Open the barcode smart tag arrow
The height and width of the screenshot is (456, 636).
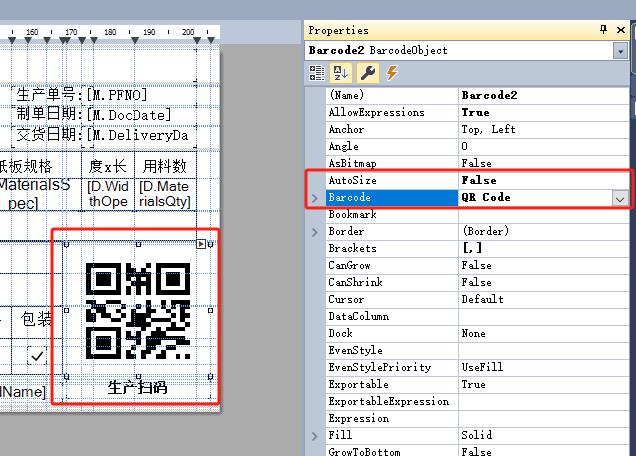(200, 244)
